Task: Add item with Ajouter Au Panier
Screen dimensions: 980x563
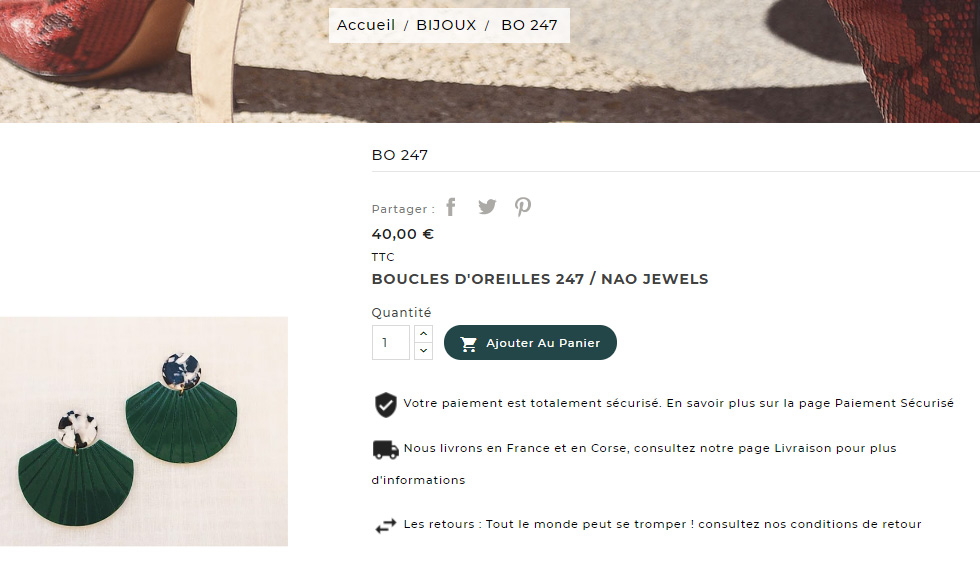Action: tap(530, 342)
